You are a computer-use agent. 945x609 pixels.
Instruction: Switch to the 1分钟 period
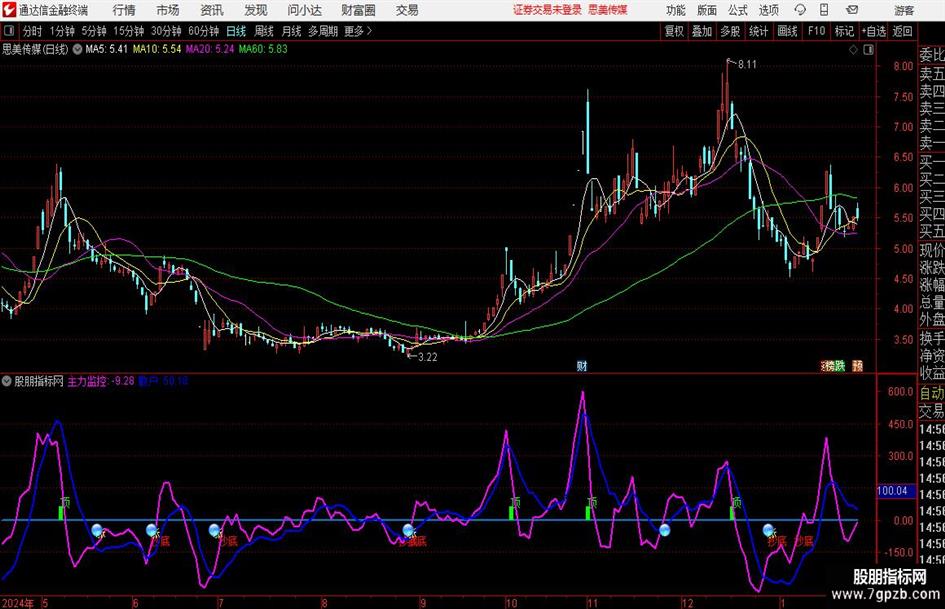[x=62, y=31]
